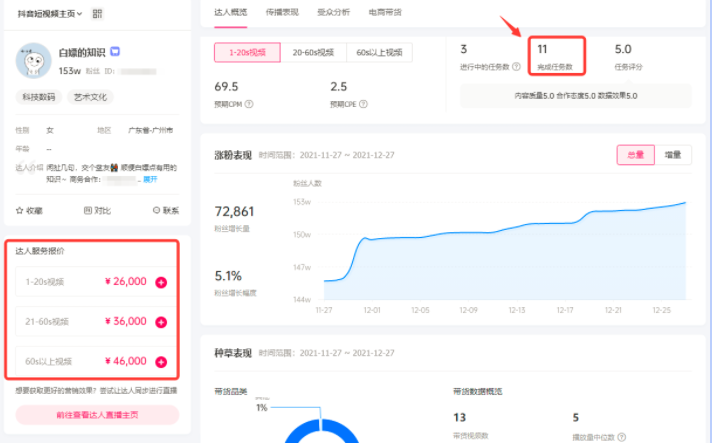Click the 完成任务数 value 11
This screenshot has height=443, width=721.
[542, 49]
